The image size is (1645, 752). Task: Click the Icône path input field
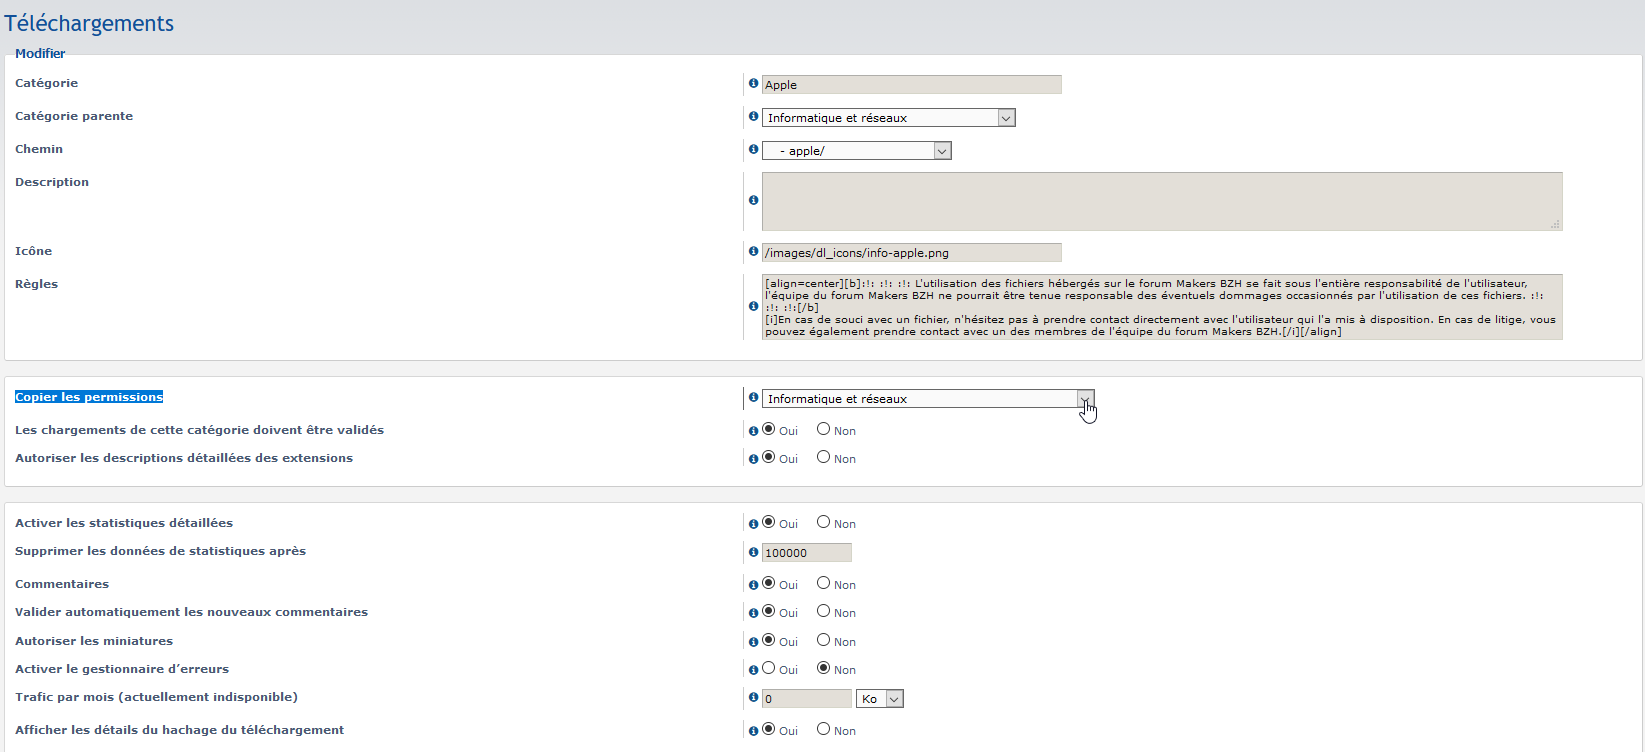coord(911,253)
